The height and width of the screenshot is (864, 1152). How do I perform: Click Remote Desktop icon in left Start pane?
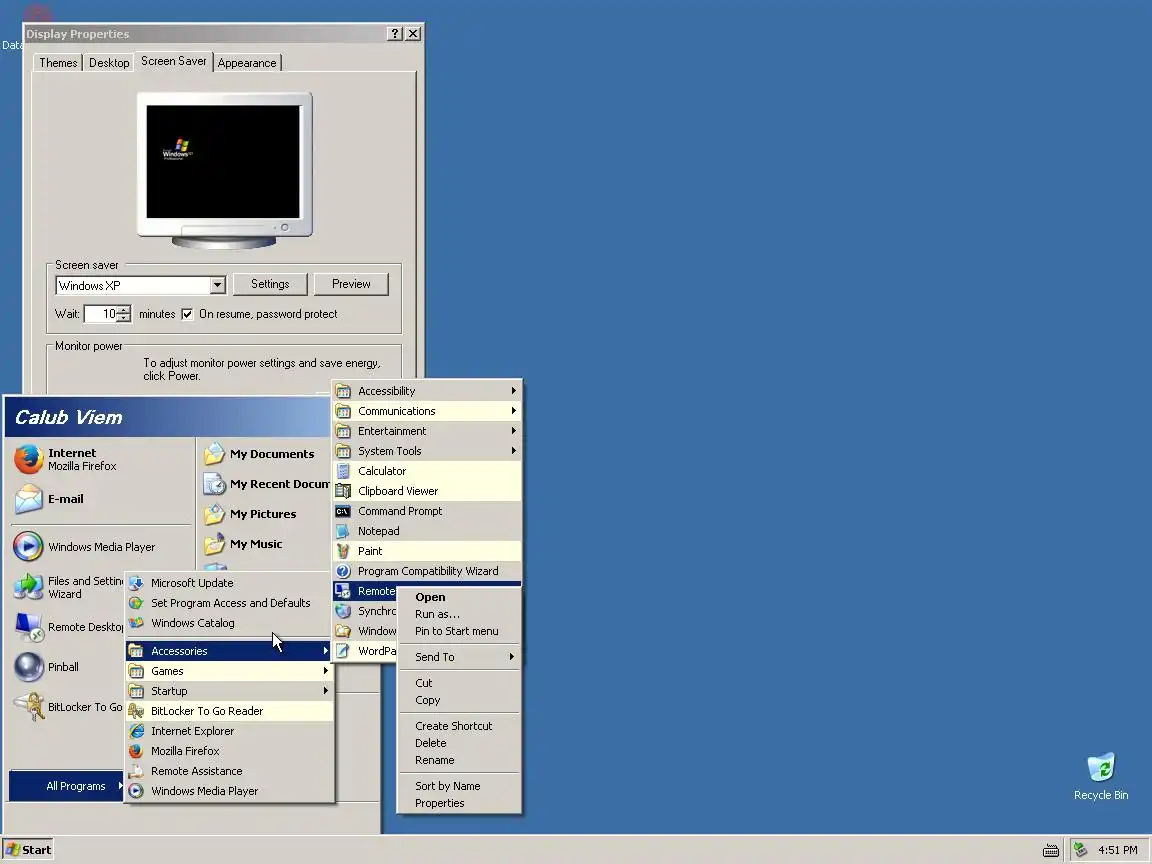(30, 627)
